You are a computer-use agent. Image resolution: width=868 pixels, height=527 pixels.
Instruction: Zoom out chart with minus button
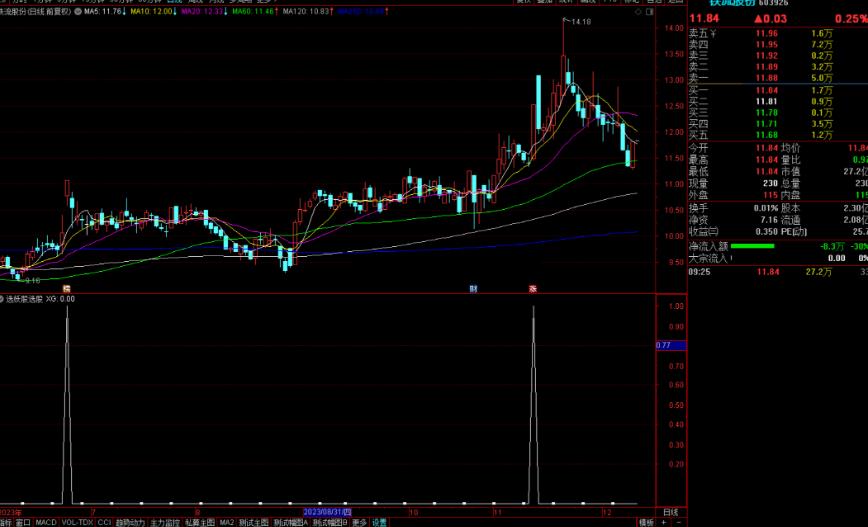pos(679,523)
